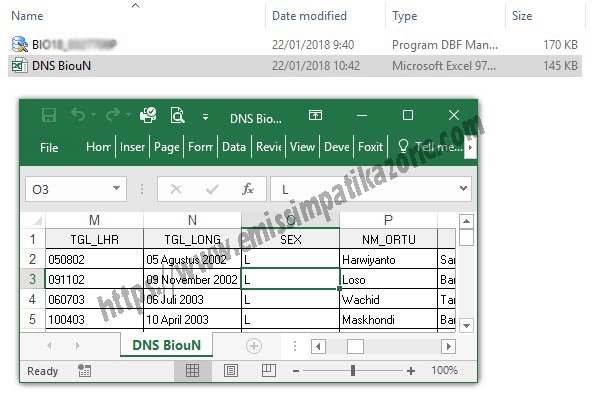The height and width of the screenshot is (406, 605).
Task: Expand the formula bar chevron
Action: pyautogui.click(x=463, y=188)
